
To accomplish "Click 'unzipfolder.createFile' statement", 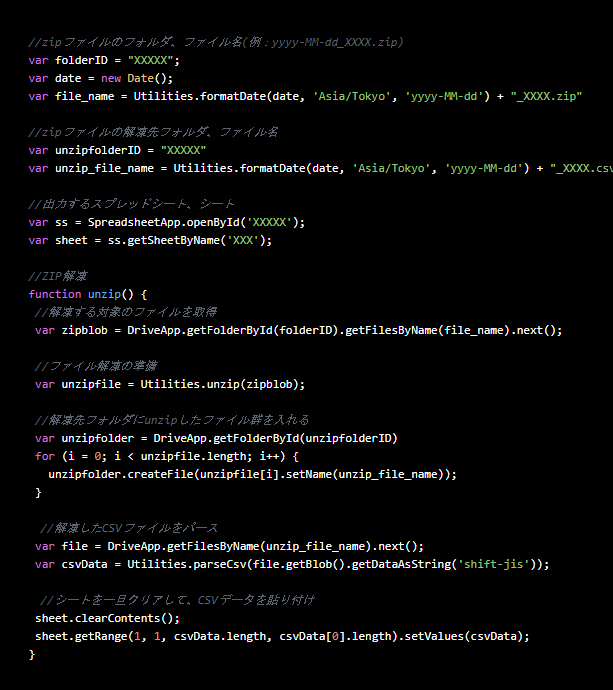I will [112, 474].
